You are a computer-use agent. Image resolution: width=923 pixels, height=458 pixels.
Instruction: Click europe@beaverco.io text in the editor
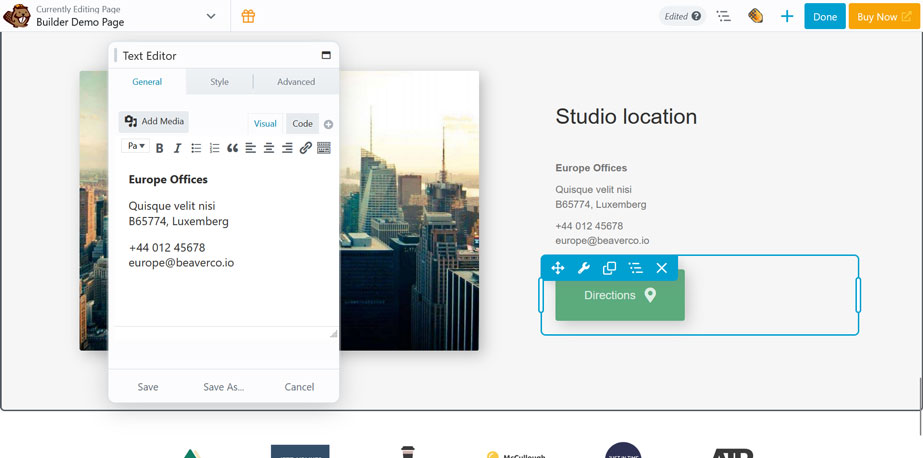tap(181, 263)
